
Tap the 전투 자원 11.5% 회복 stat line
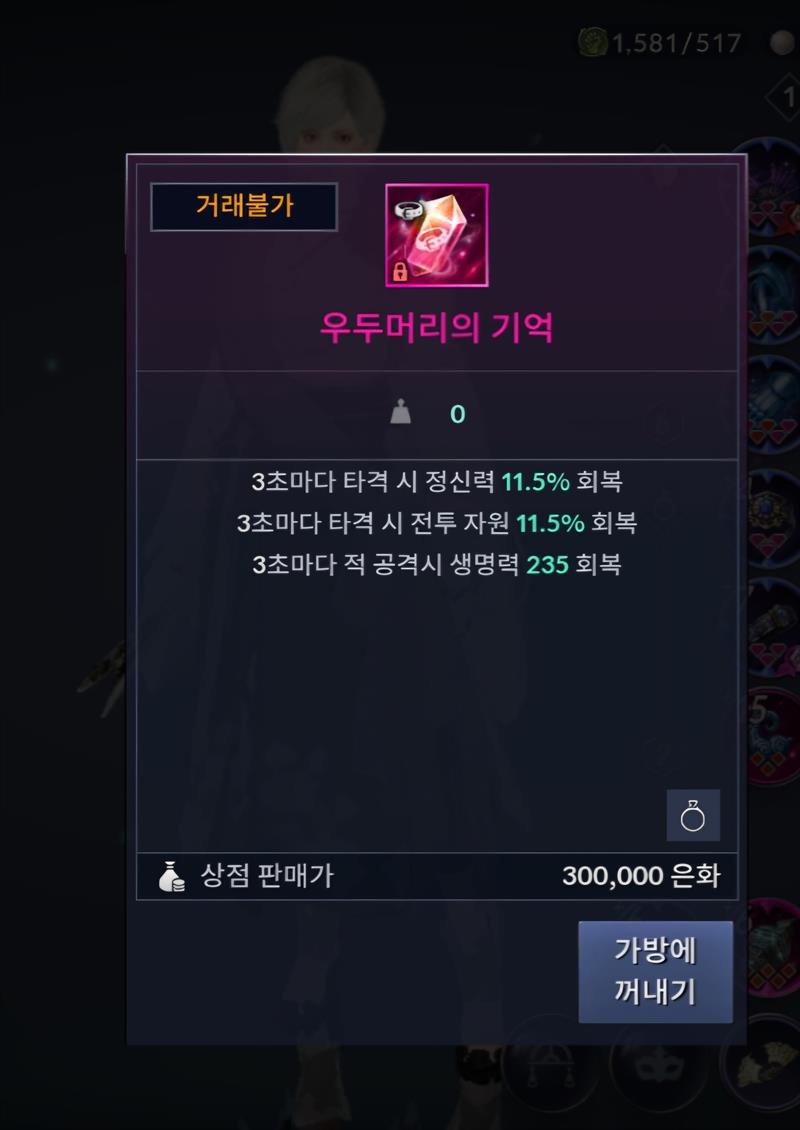437,522
